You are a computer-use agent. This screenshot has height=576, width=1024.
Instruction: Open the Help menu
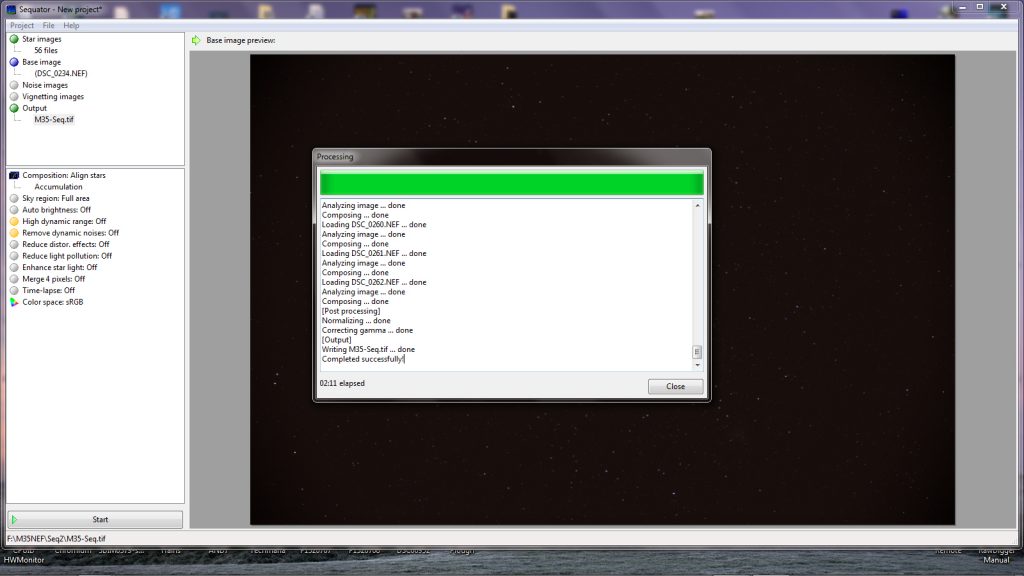[x=71, y=25]
